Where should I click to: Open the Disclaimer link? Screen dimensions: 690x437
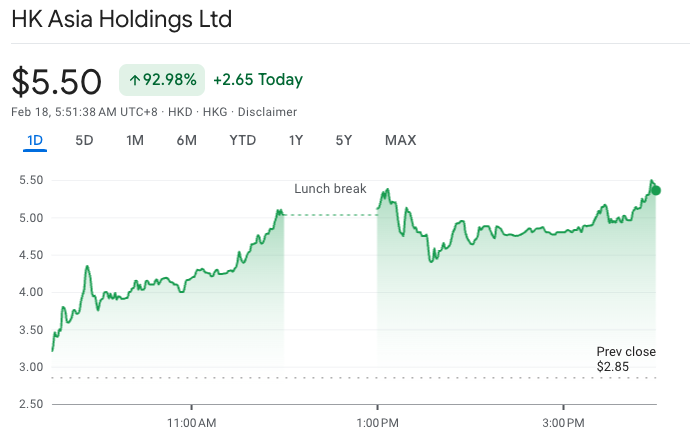[x=267, y=112]
